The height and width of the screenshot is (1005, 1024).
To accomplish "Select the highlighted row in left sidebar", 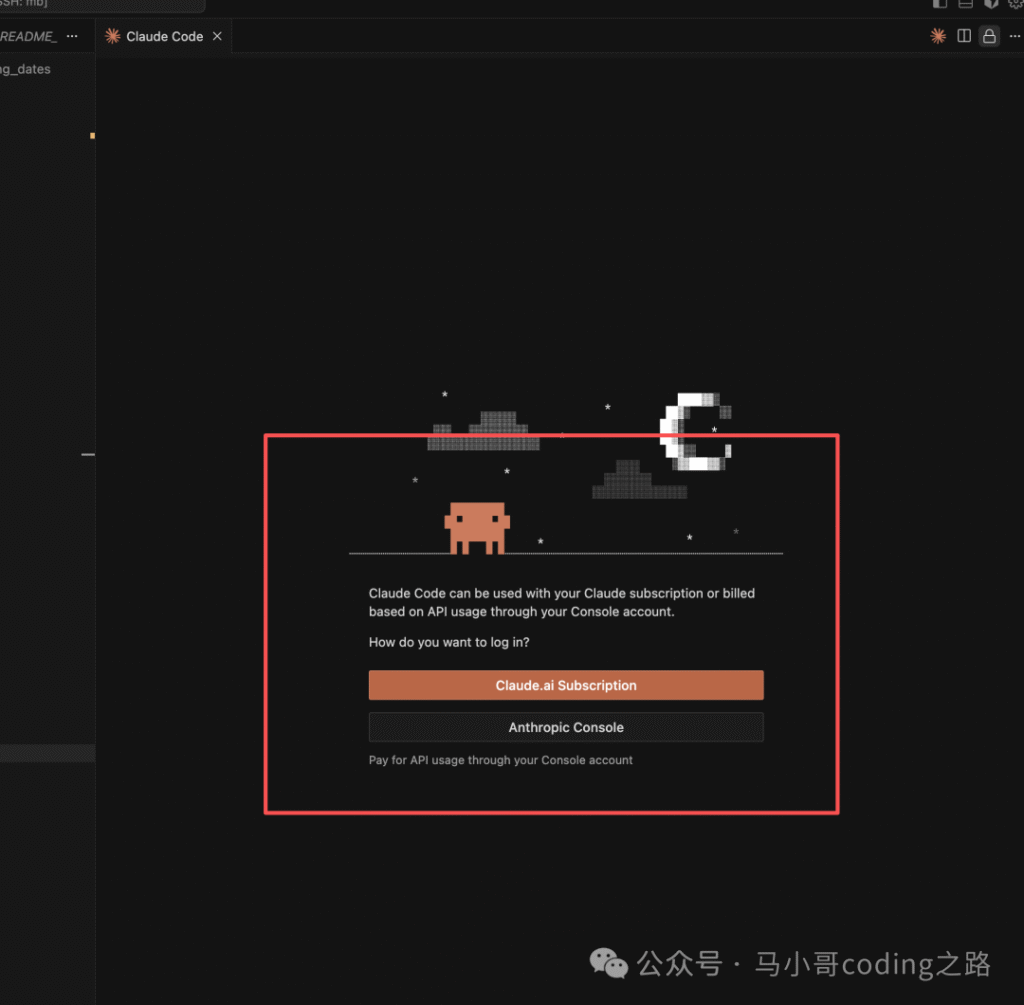I will pyautogui.click(x=47, y=753).
